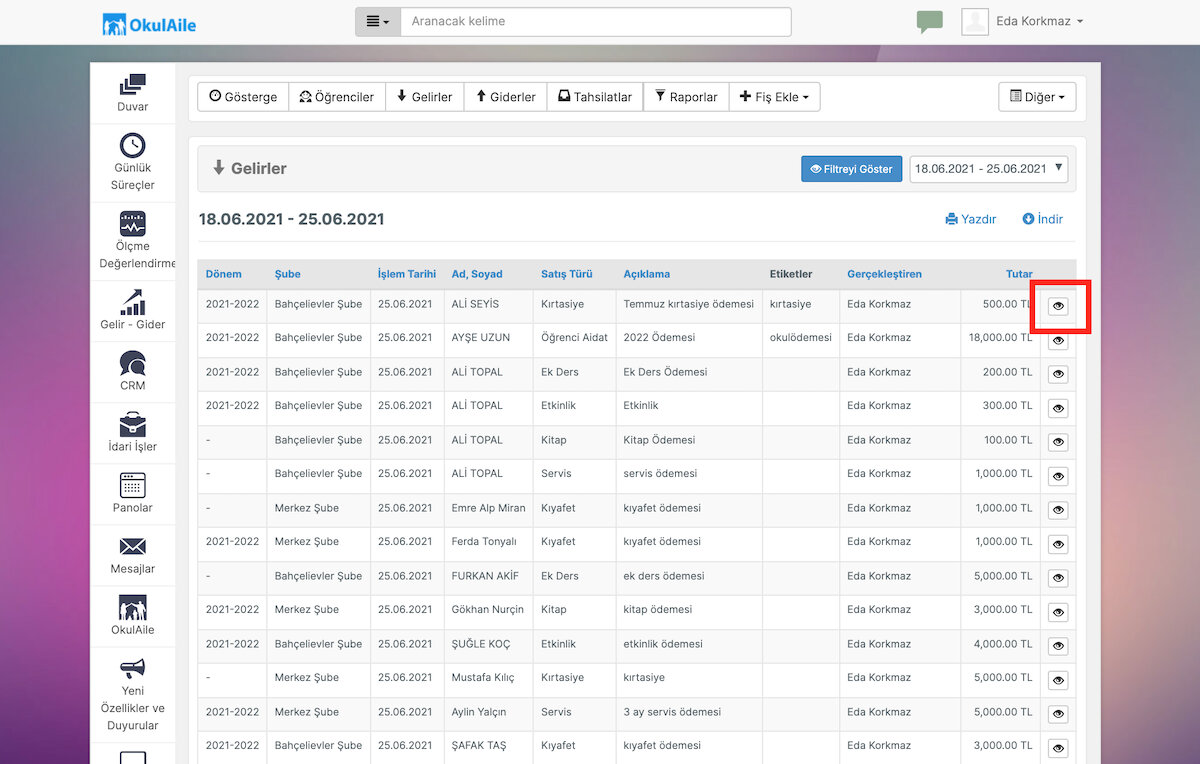1200x764 pixels.
Task: Open Ölçme Değerlendirme sidebar icon
Action: pos(132,223)
